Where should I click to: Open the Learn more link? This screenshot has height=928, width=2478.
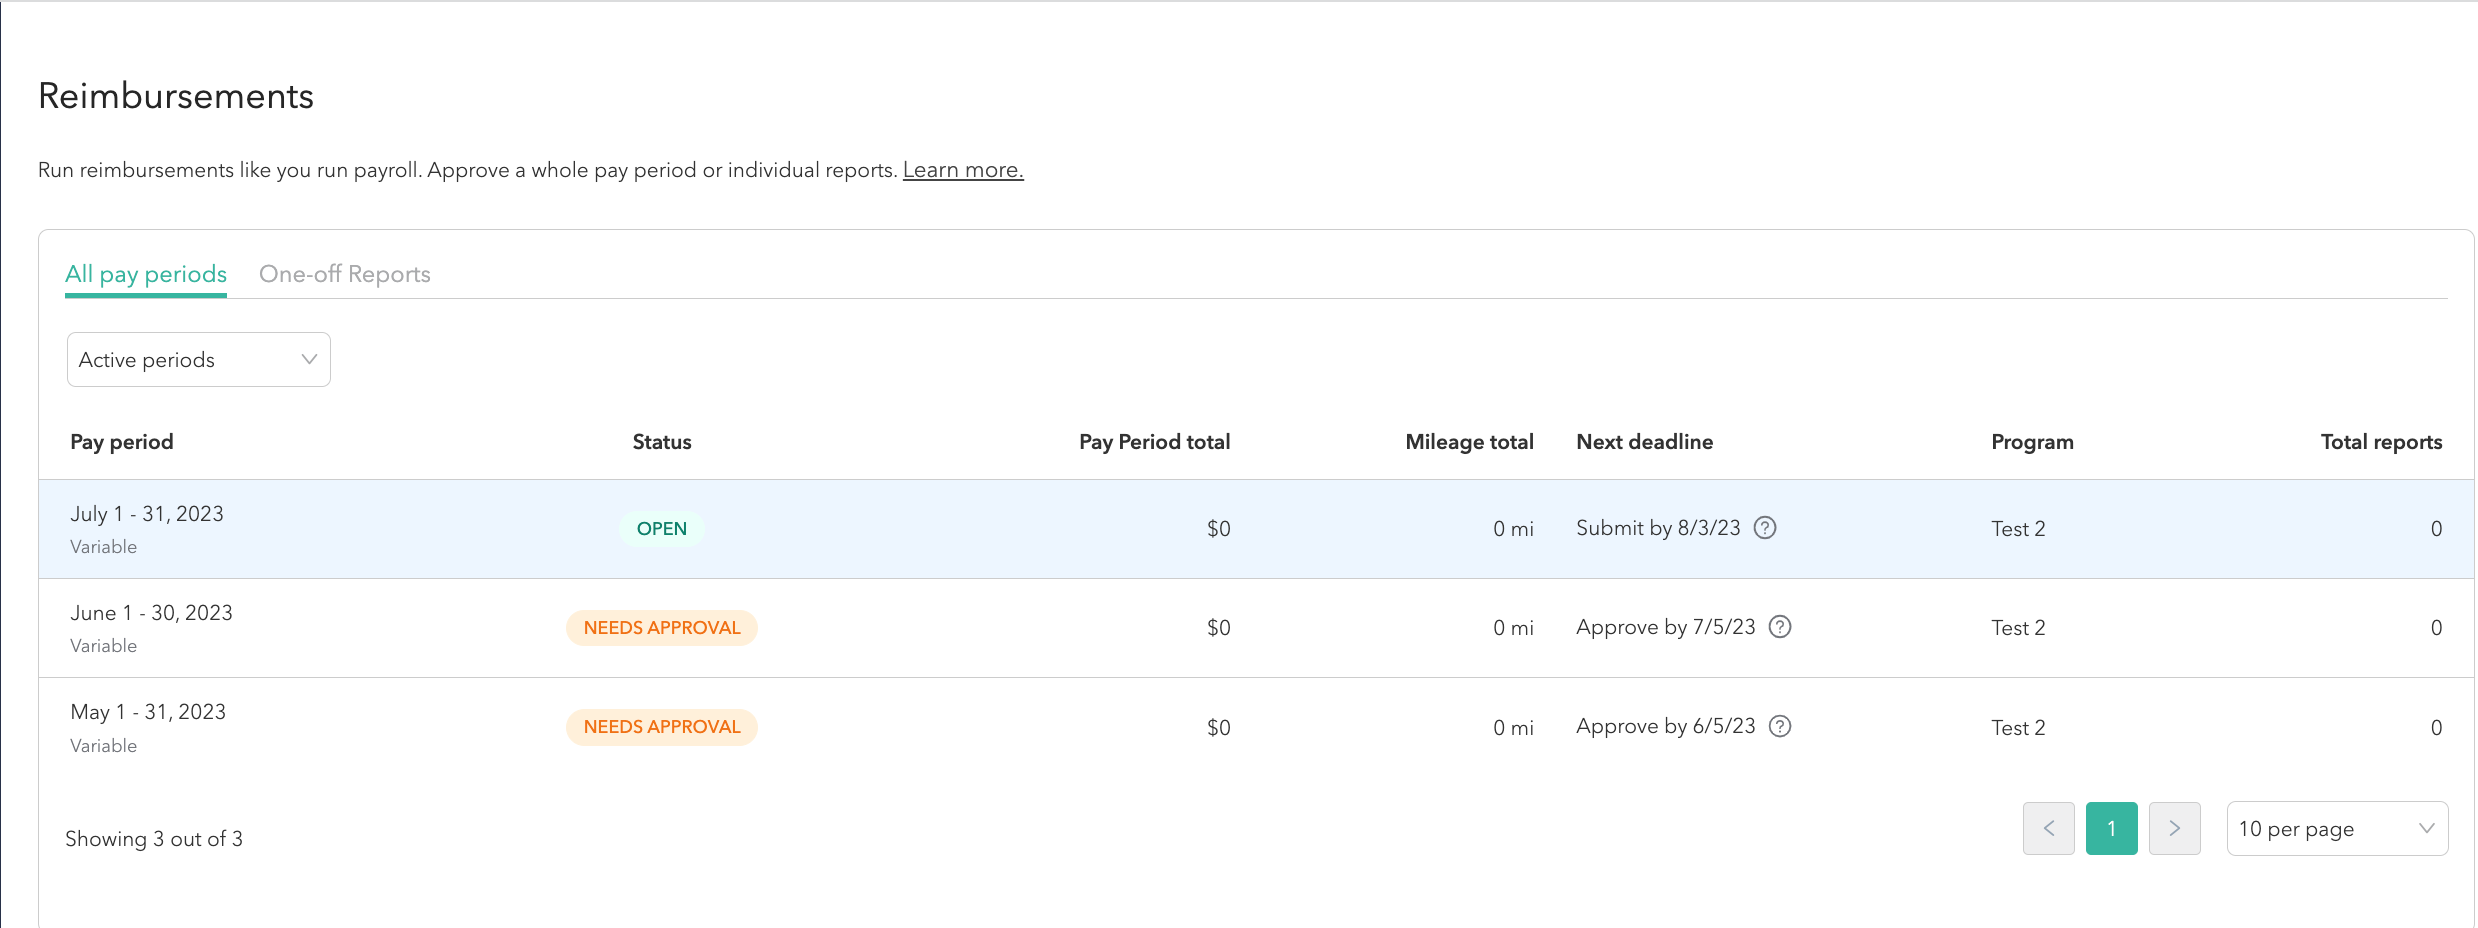[x=962, y=170]
